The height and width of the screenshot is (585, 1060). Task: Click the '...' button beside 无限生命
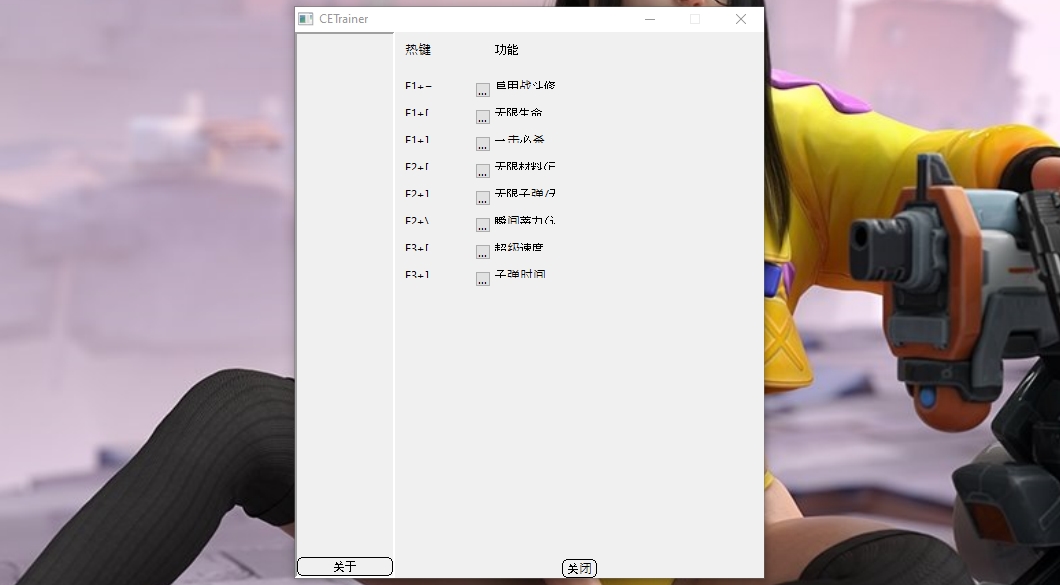tap(483, 117)
